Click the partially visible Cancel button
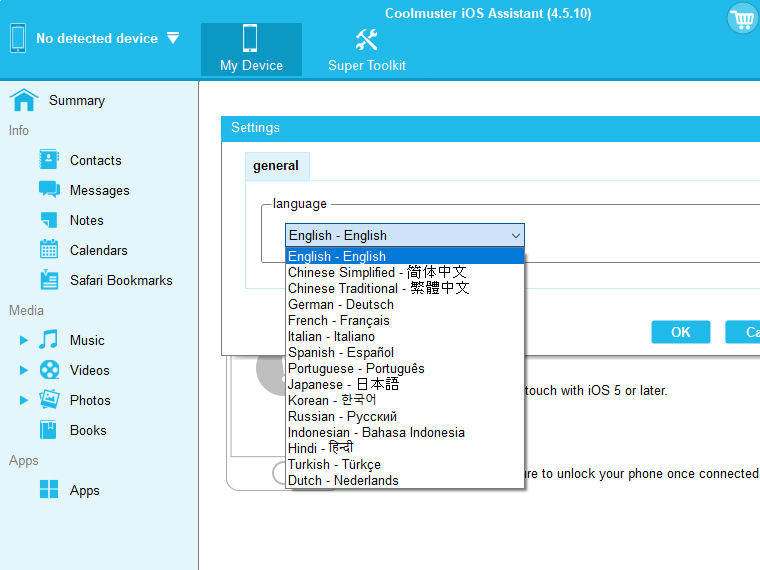 point(743,332)
